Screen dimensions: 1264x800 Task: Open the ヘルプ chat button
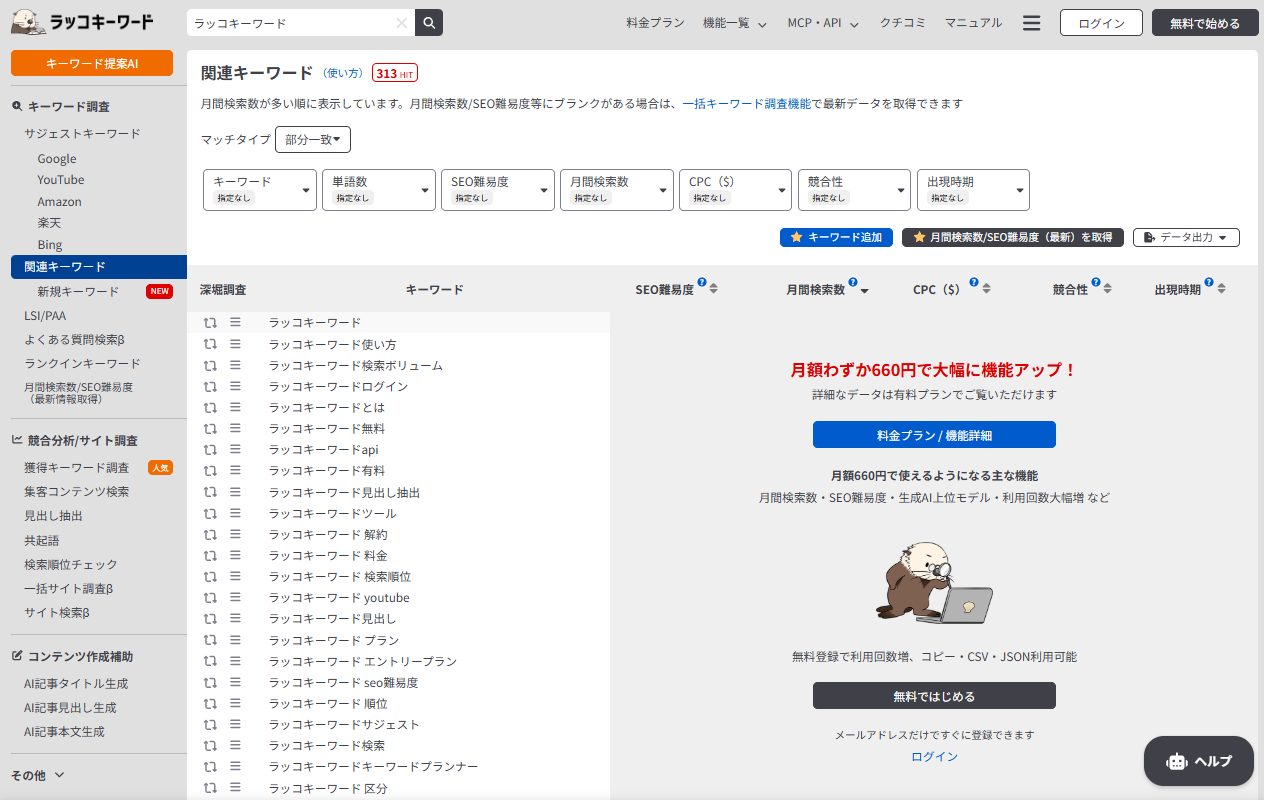click(x=1199, y=761)
